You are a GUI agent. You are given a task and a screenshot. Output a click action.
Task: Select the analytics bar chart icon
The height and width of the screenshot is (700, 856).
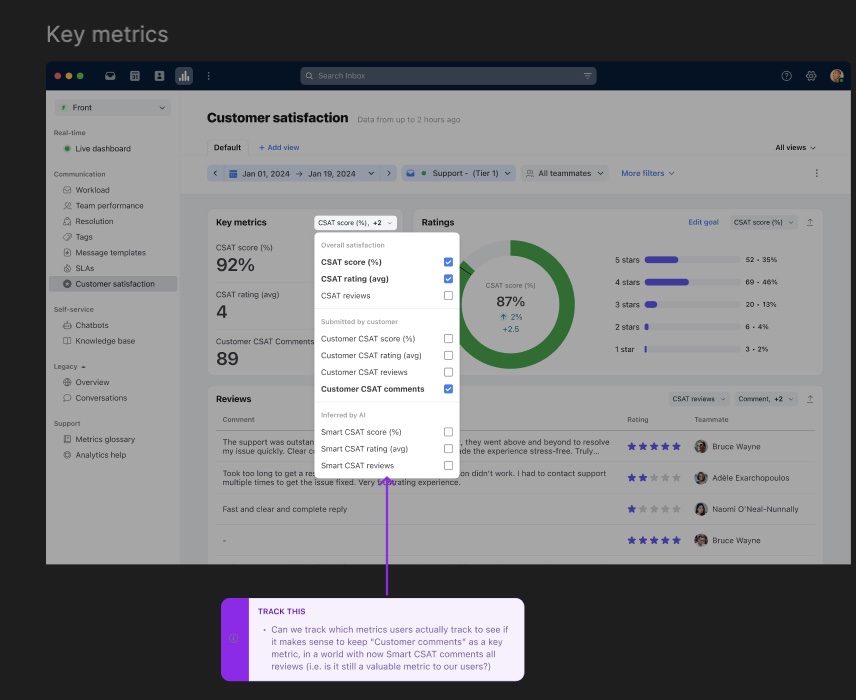(184, 76)
